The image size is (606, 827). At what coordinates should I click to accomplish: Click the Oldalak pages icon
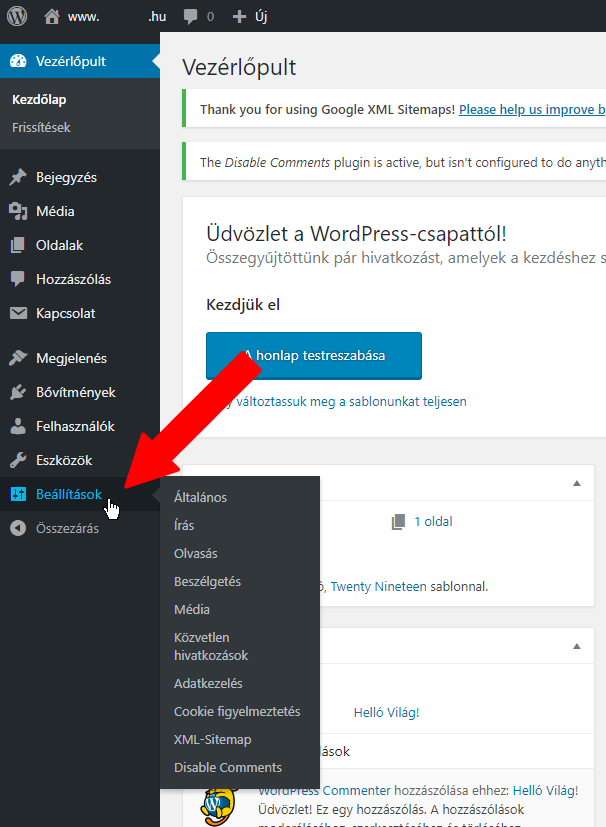[x=18, y=245]
